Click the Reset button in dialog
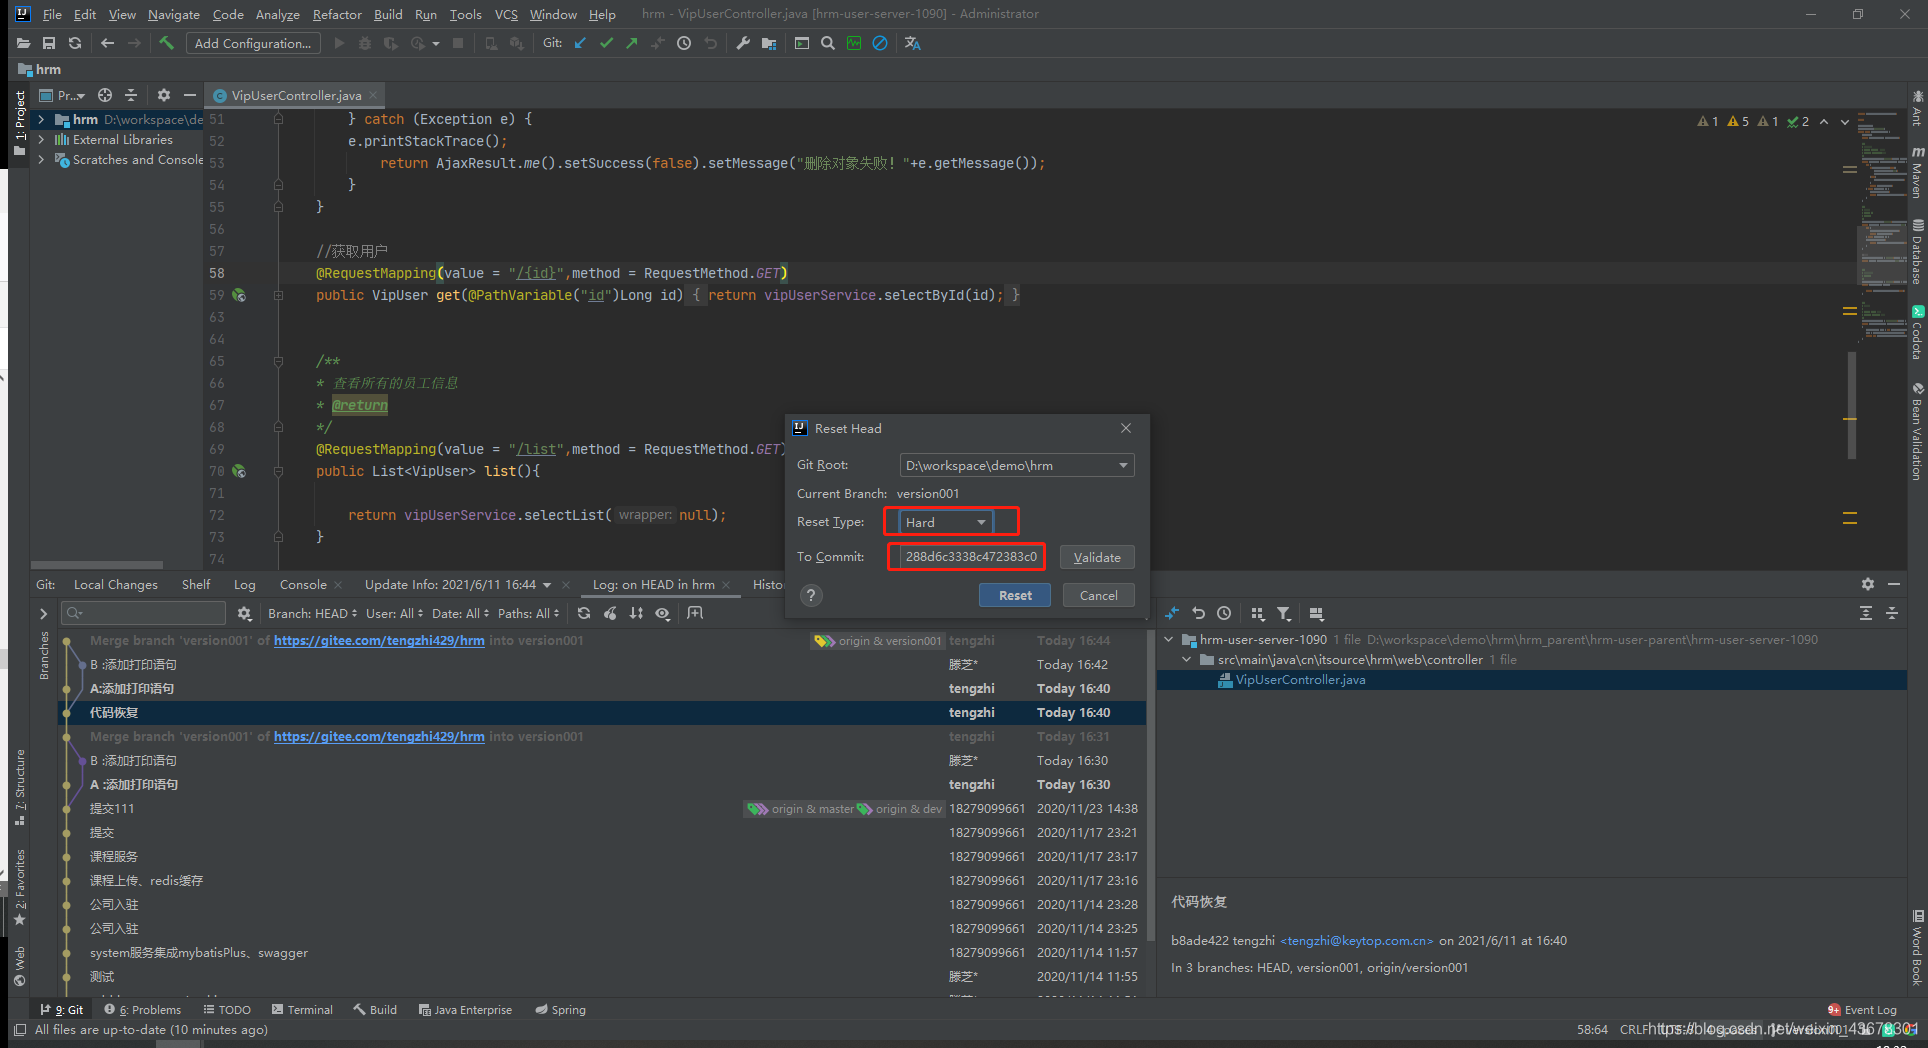1928x1048 pixels. coord(1015,595)
